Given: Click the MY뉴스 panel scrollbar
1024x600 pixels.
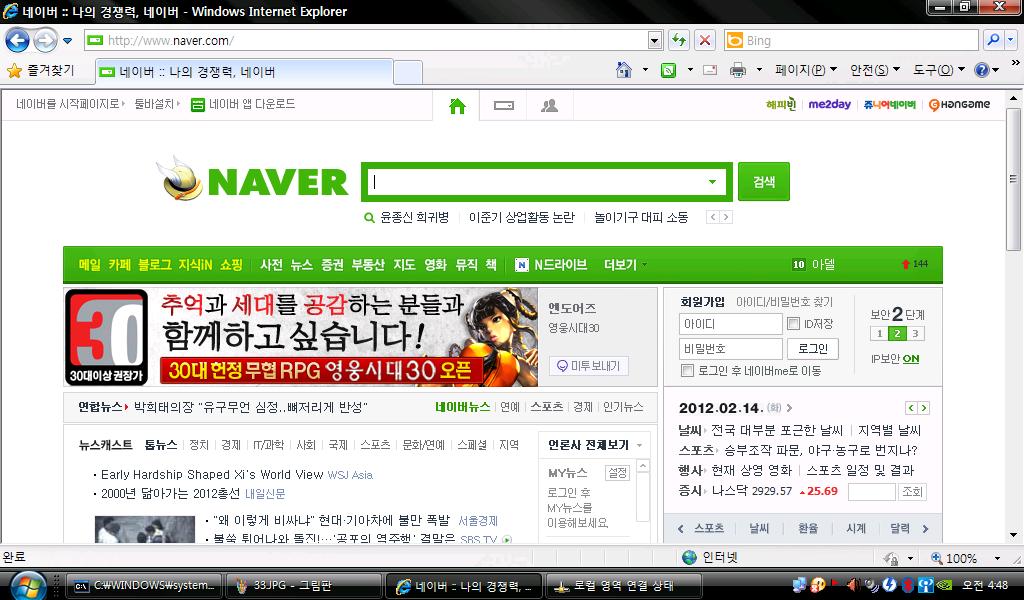Looking at the screenshot, I should click(643, 490).
